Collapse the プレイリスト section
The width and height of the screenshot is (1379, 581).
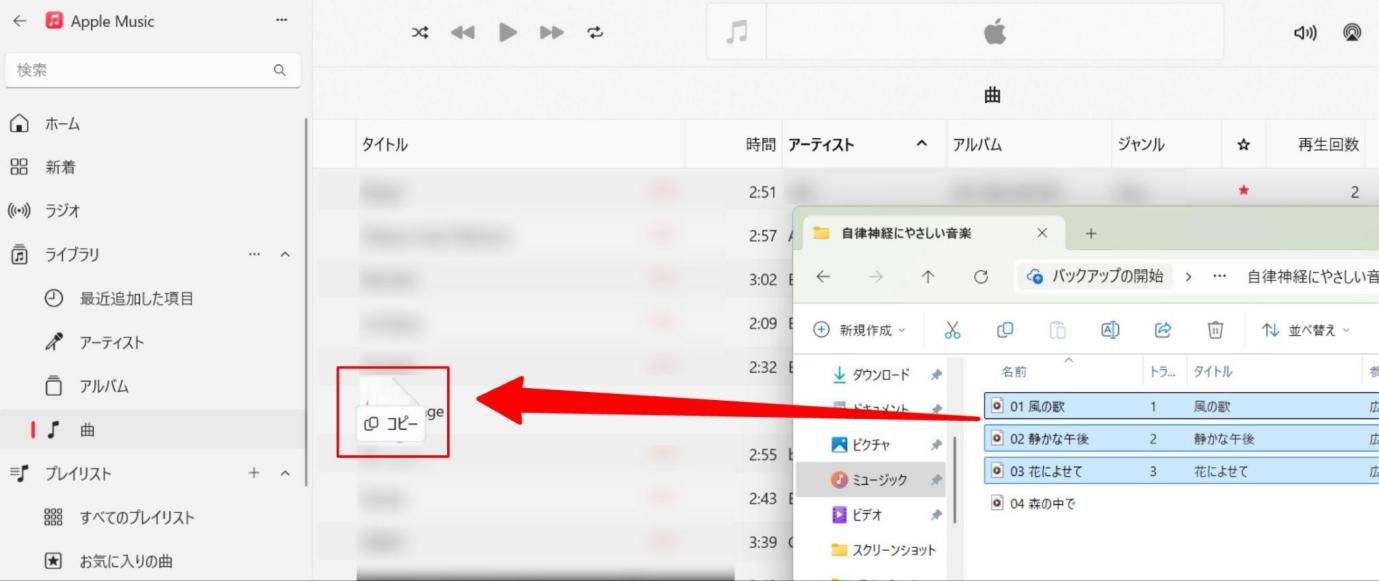click(284, 473)
